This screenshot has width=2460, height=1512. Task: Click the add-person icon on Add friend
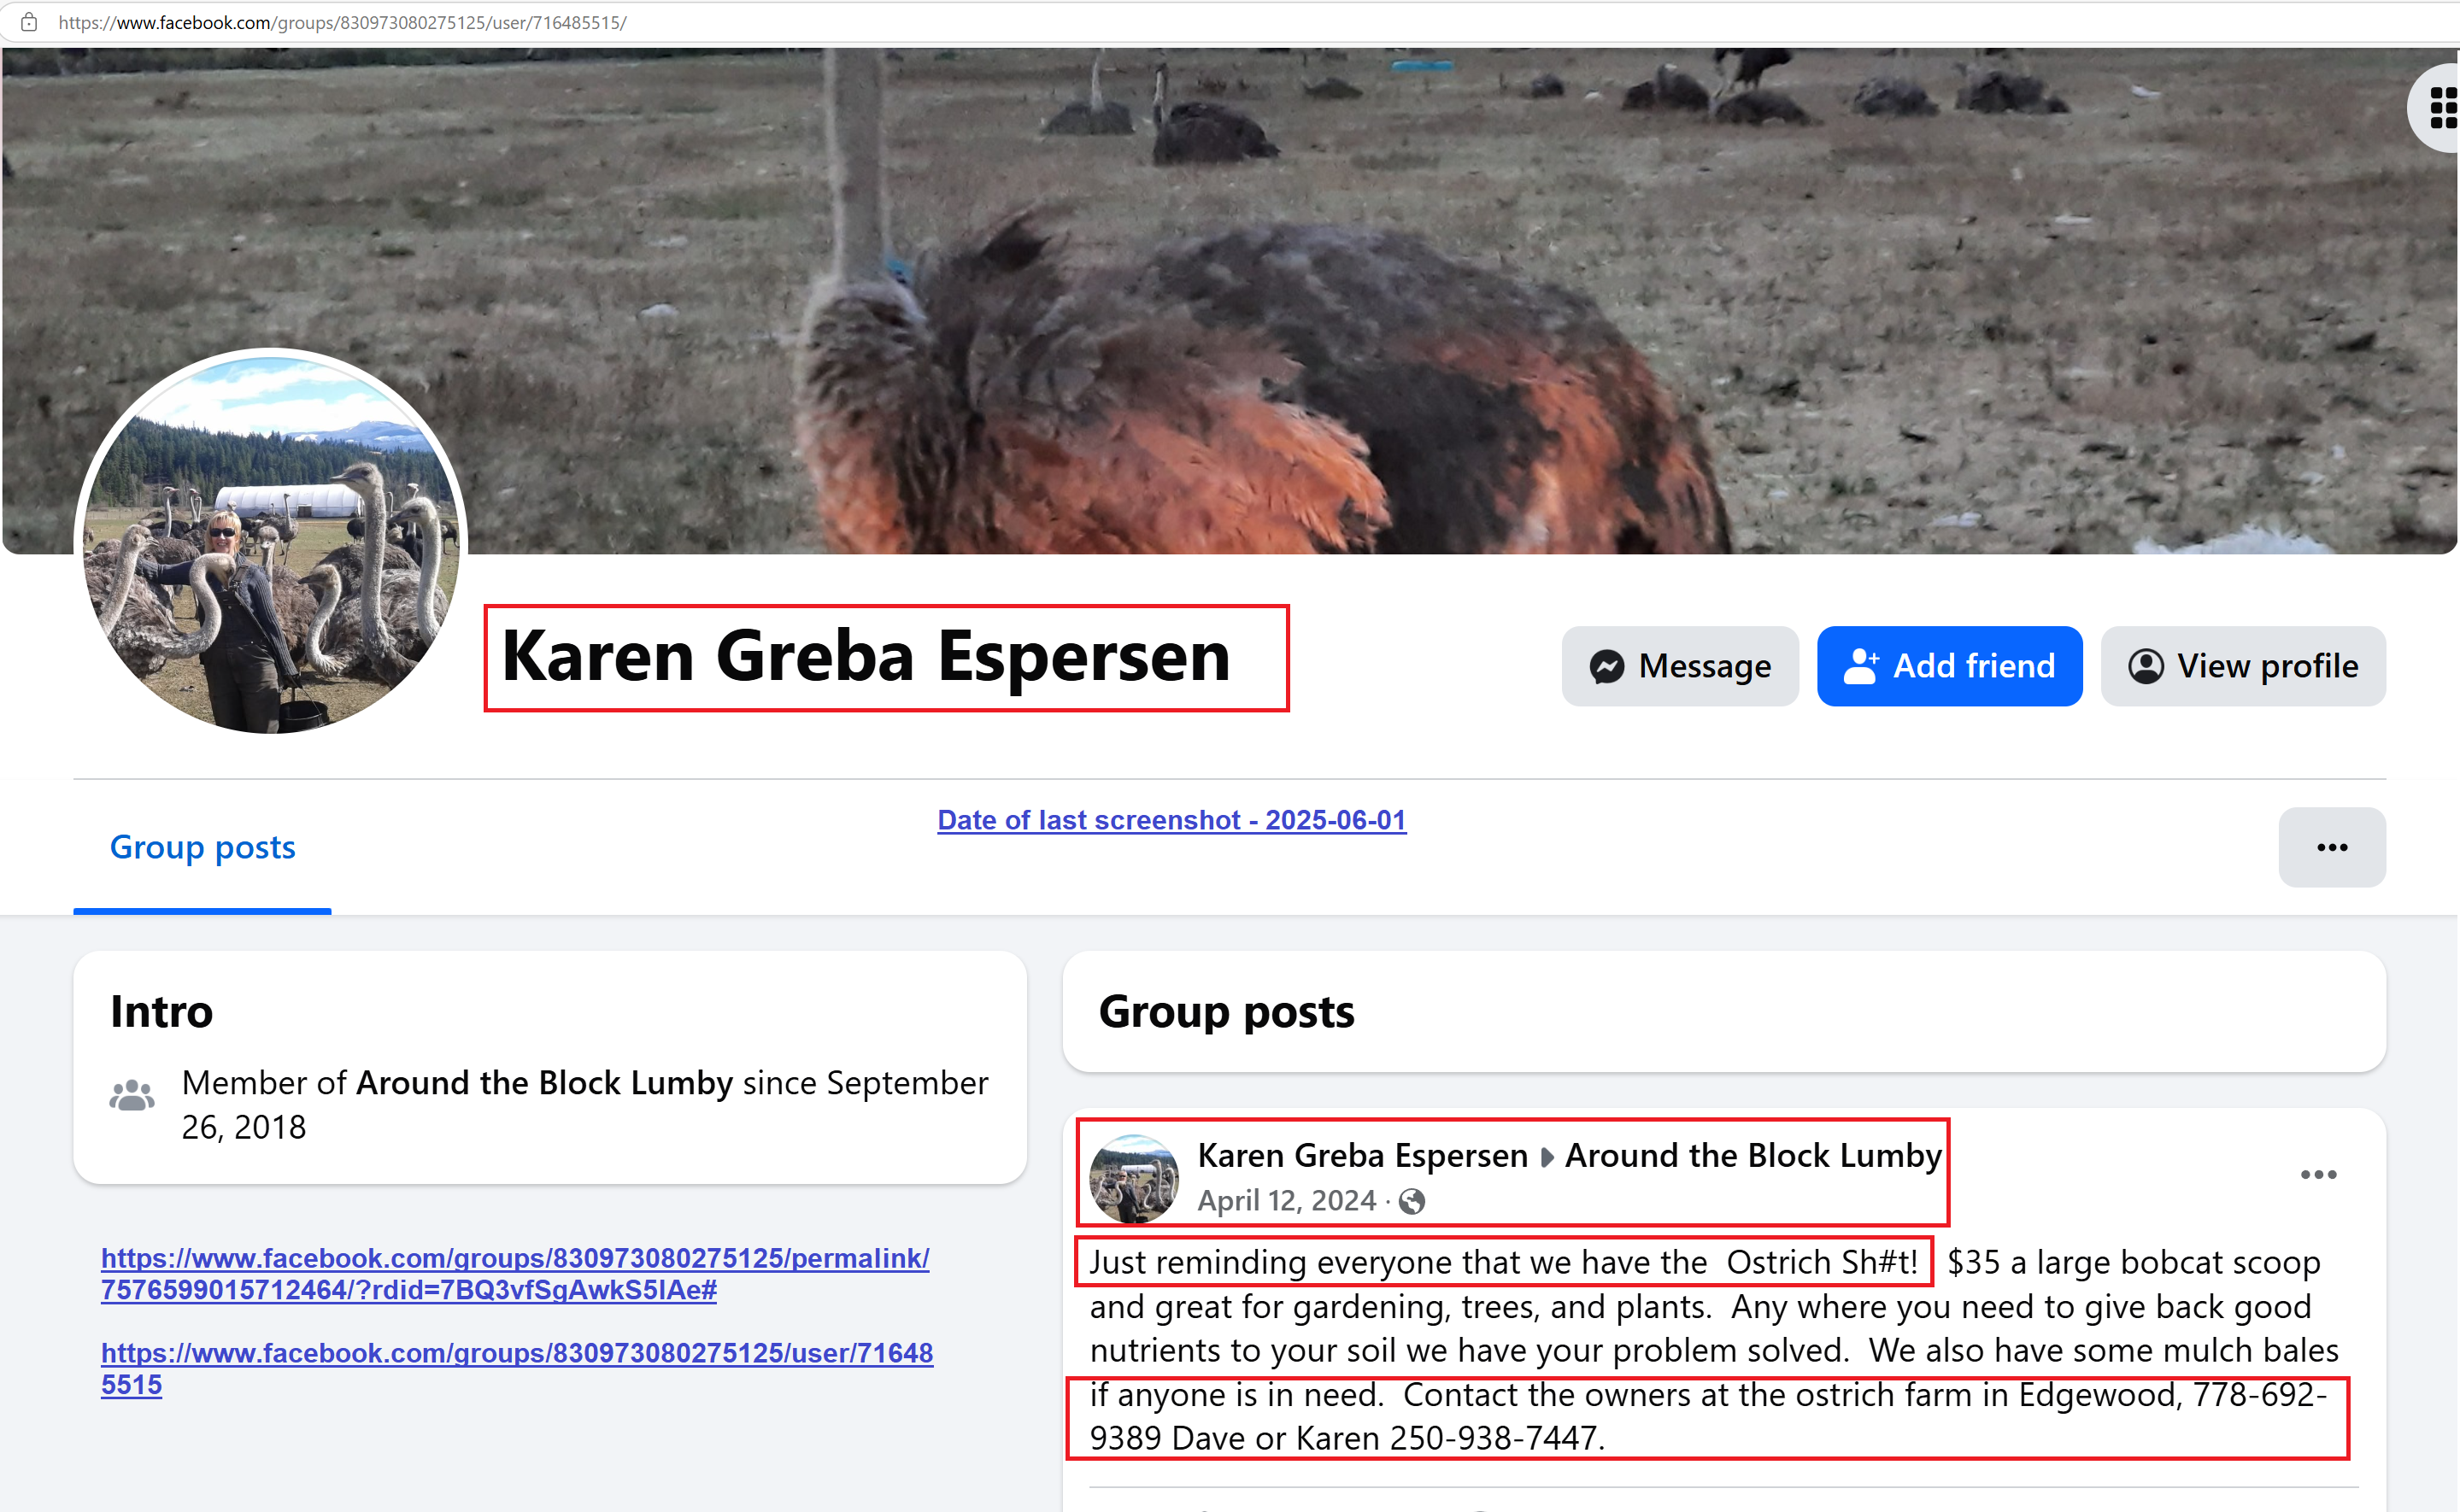1860,666
